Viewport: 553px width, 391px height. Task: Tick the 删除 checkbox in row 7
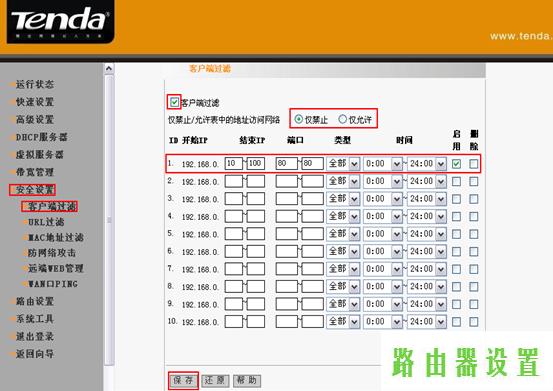474,269
